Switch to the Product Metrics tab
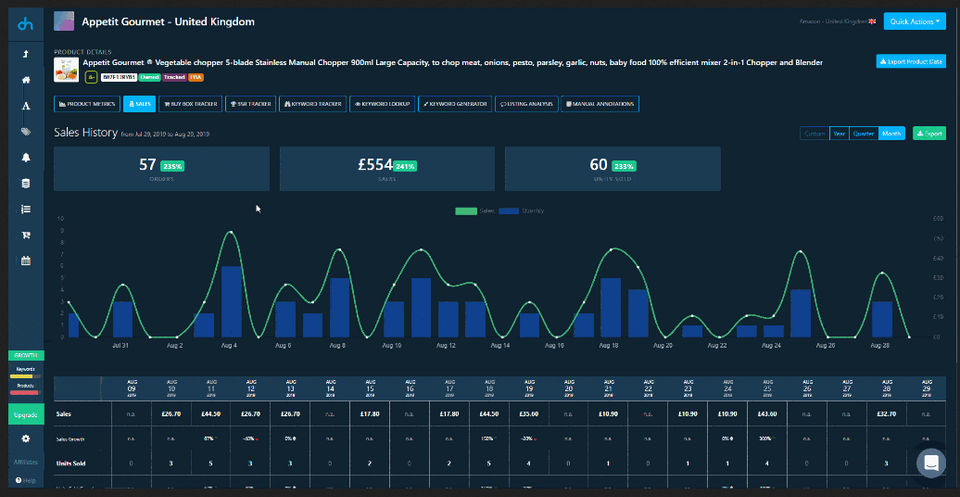 88,103
